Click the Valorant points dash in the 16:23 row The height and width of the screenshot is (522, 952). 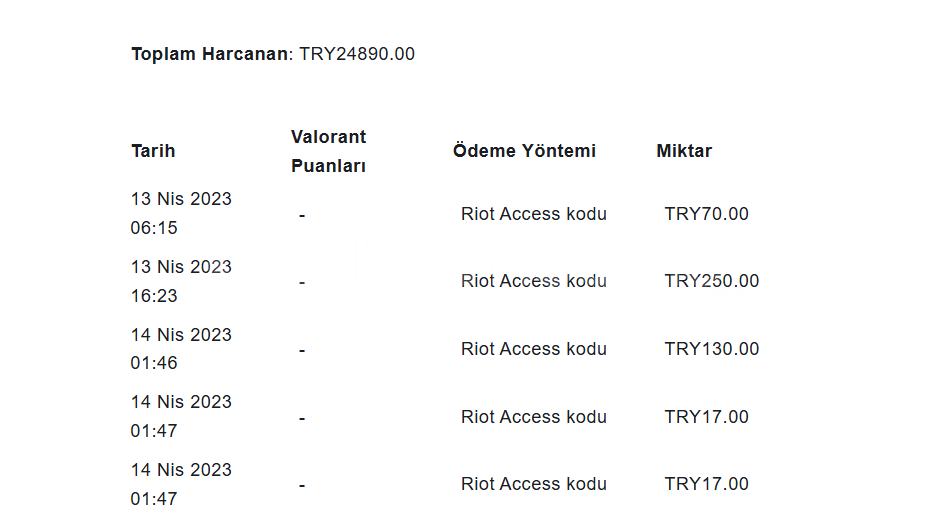302,282
